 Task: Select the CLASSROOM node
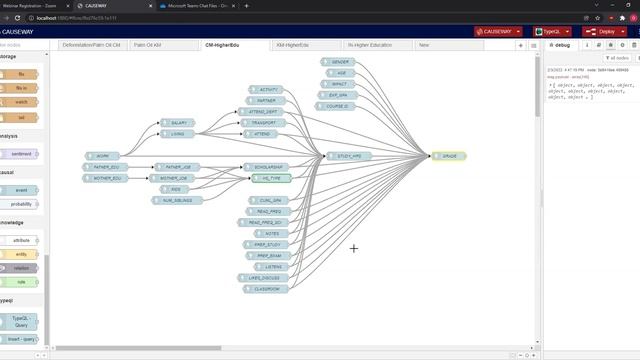(266, 289)
